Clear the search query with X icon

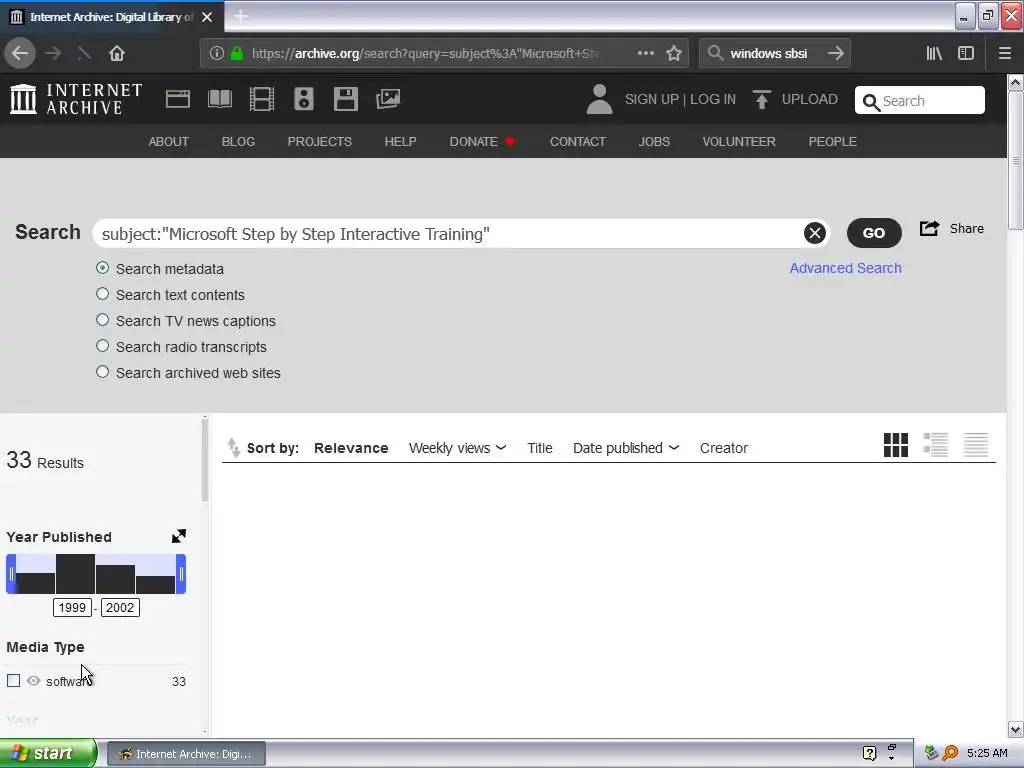click(x=814, y=233)
